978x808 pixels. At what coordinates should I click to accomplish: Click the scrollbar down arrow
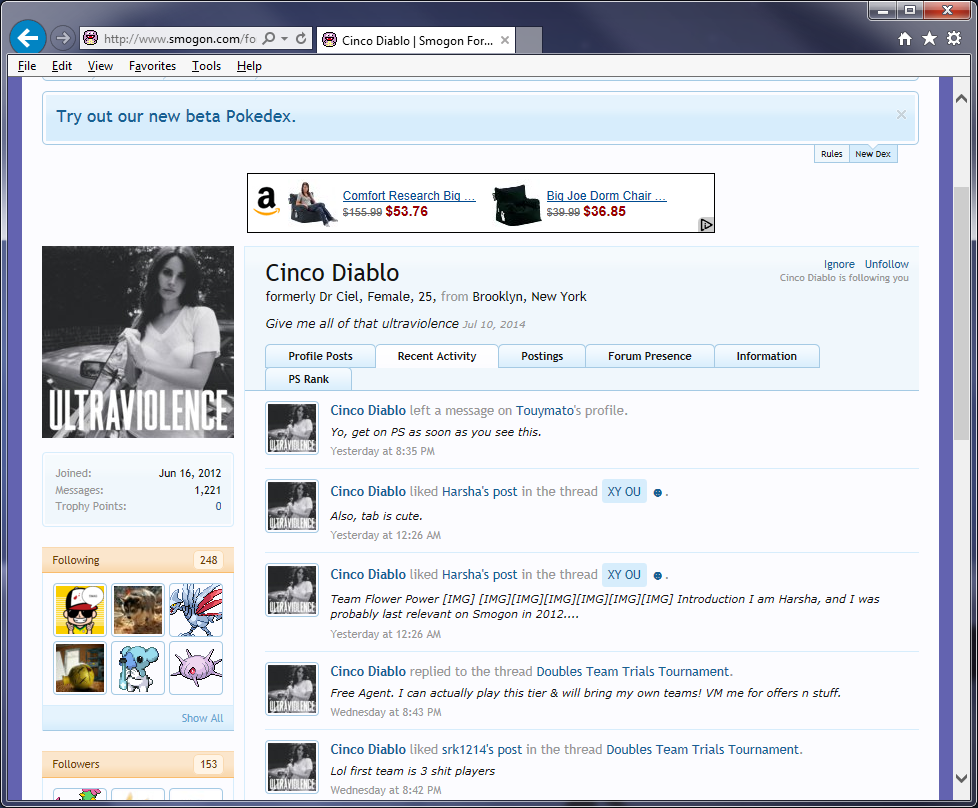point(961,778)
